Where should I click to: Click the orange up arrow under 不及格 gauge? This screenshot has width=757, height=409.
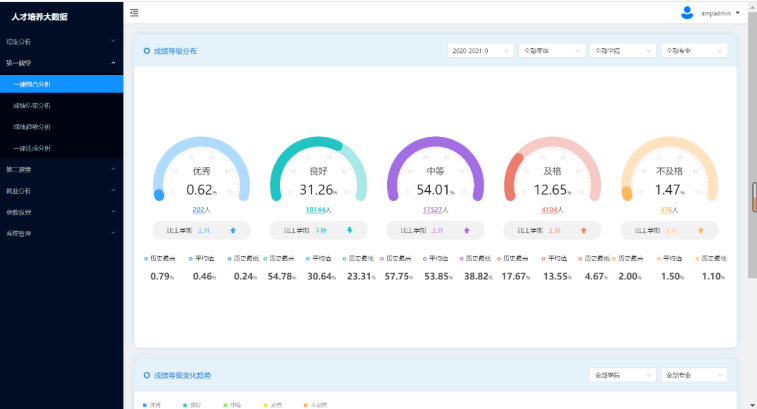(x=701, y=230)
